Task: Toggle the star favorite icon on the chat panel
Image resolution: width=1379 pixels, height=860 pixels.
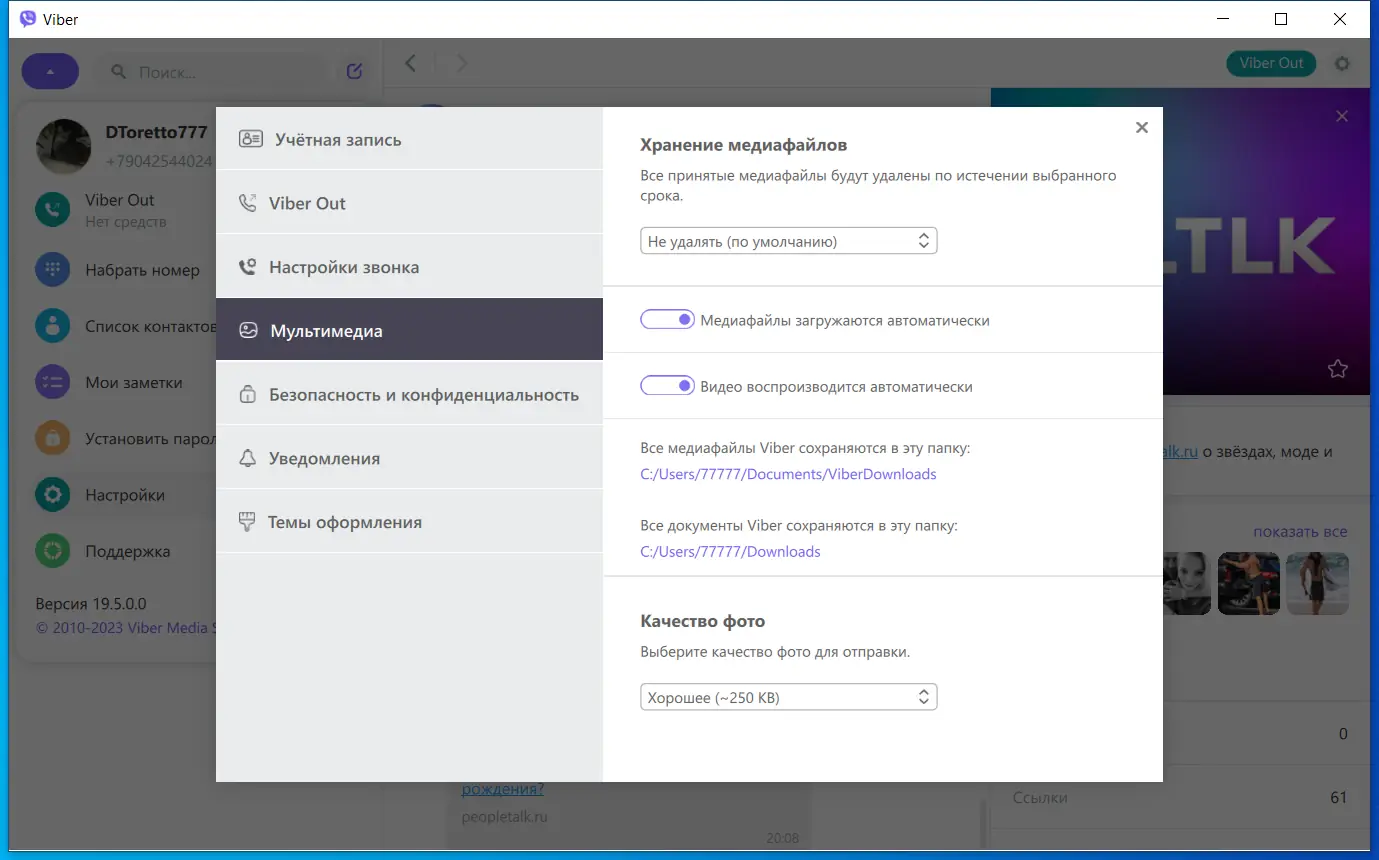Action: [1337, 368]
